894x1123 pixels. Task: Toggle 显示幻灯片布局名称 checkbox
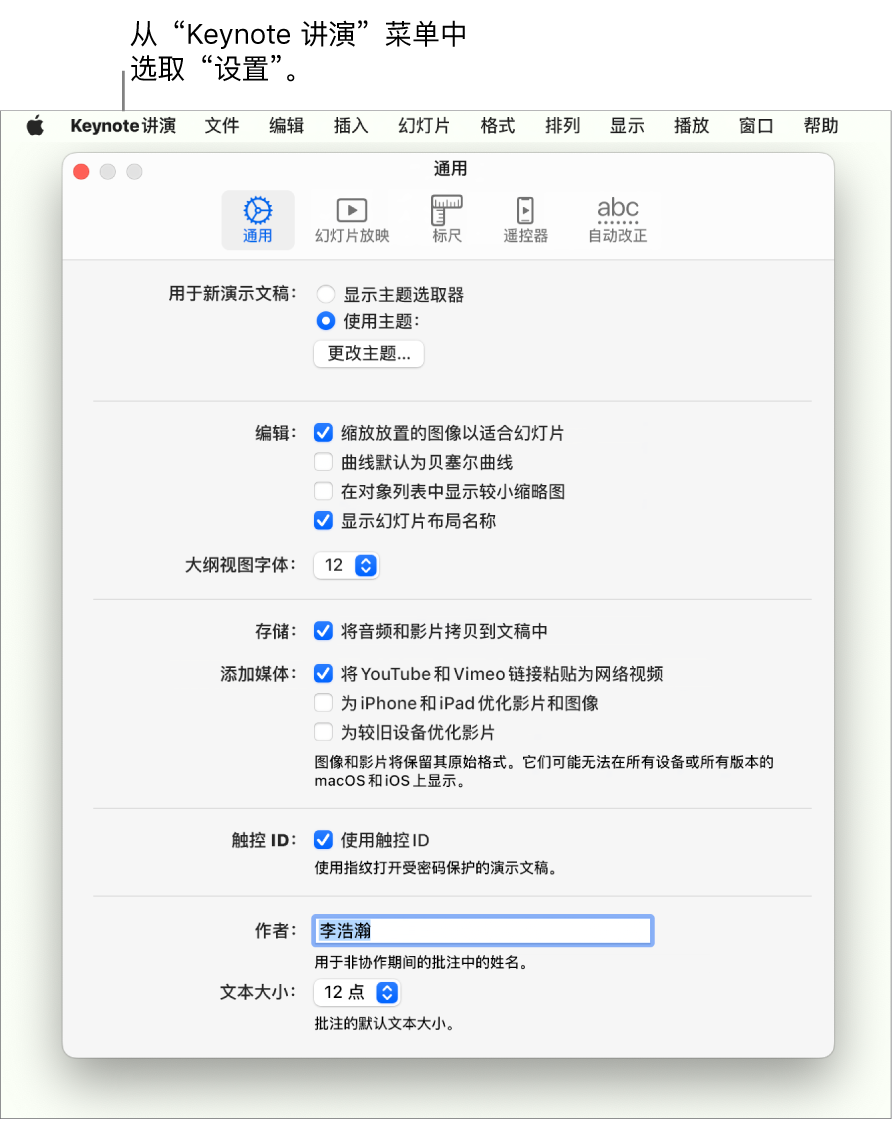pos(324,521)
